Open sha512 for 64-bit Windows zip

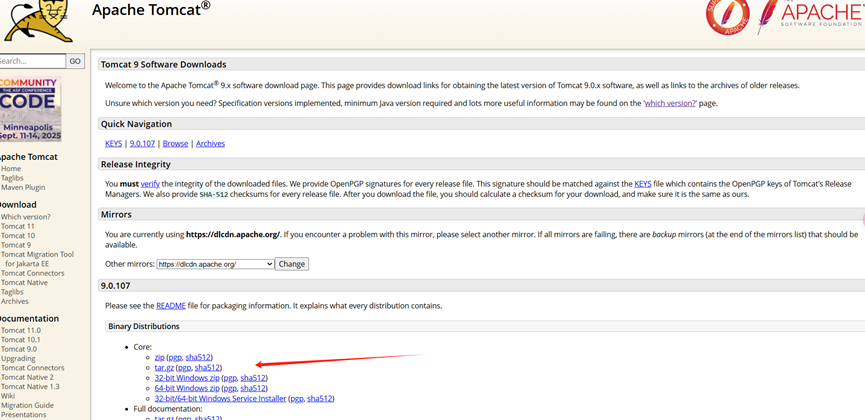point(253,388)
